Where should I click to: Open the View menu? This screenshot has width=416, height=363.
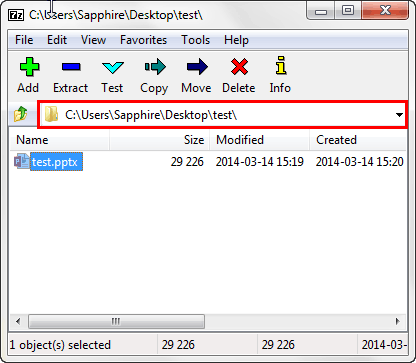tap(93, 40)
